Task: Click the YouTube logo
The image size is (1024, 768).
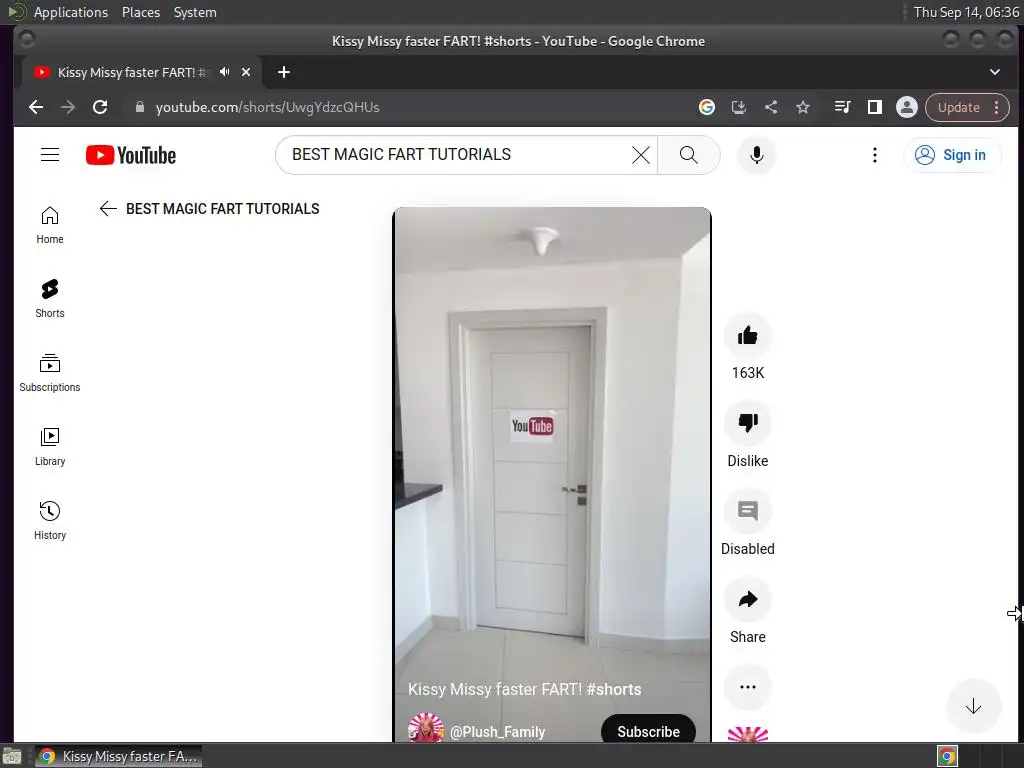Action: (x=131, y=155)
